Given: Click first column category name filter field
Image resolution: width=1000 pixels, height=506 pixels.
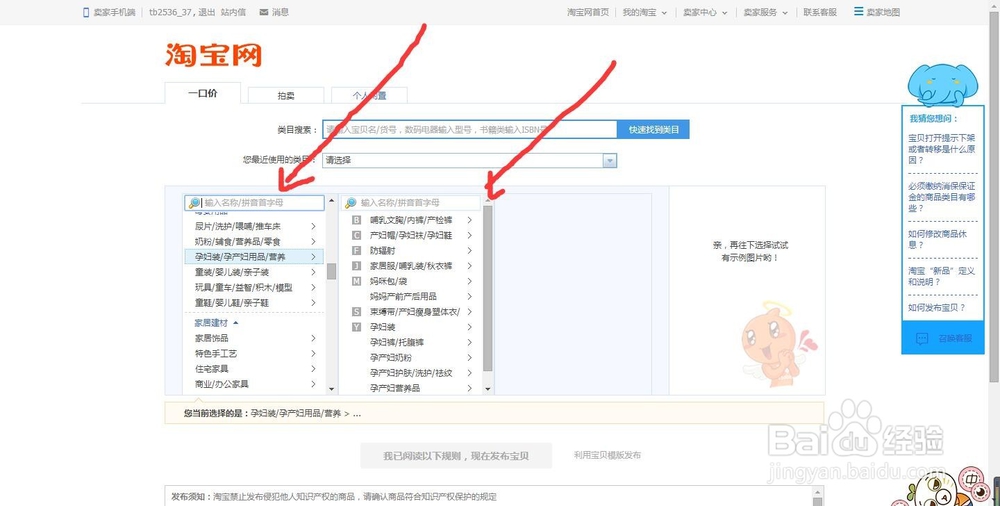Looking at the screenshot, I should click(x=254, y=203).
